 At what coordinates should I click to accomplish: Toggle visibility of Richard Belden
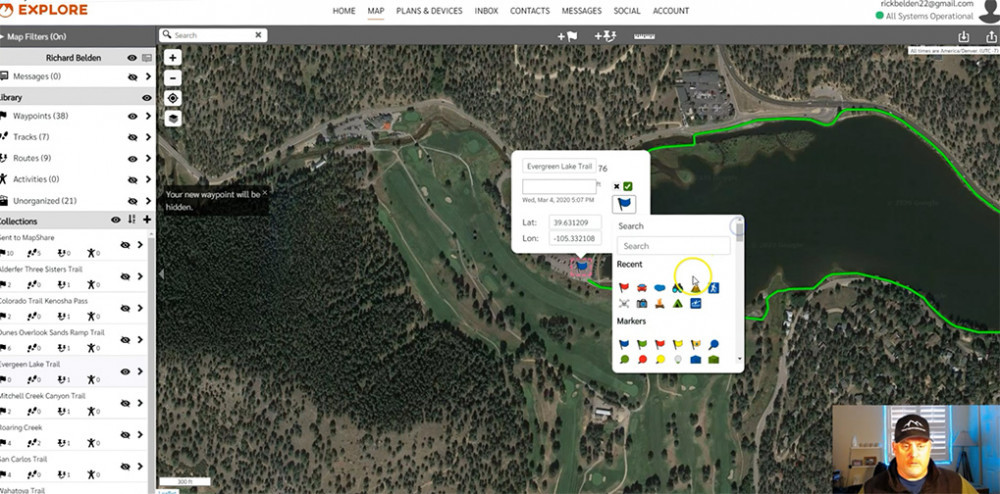[132, 58]
